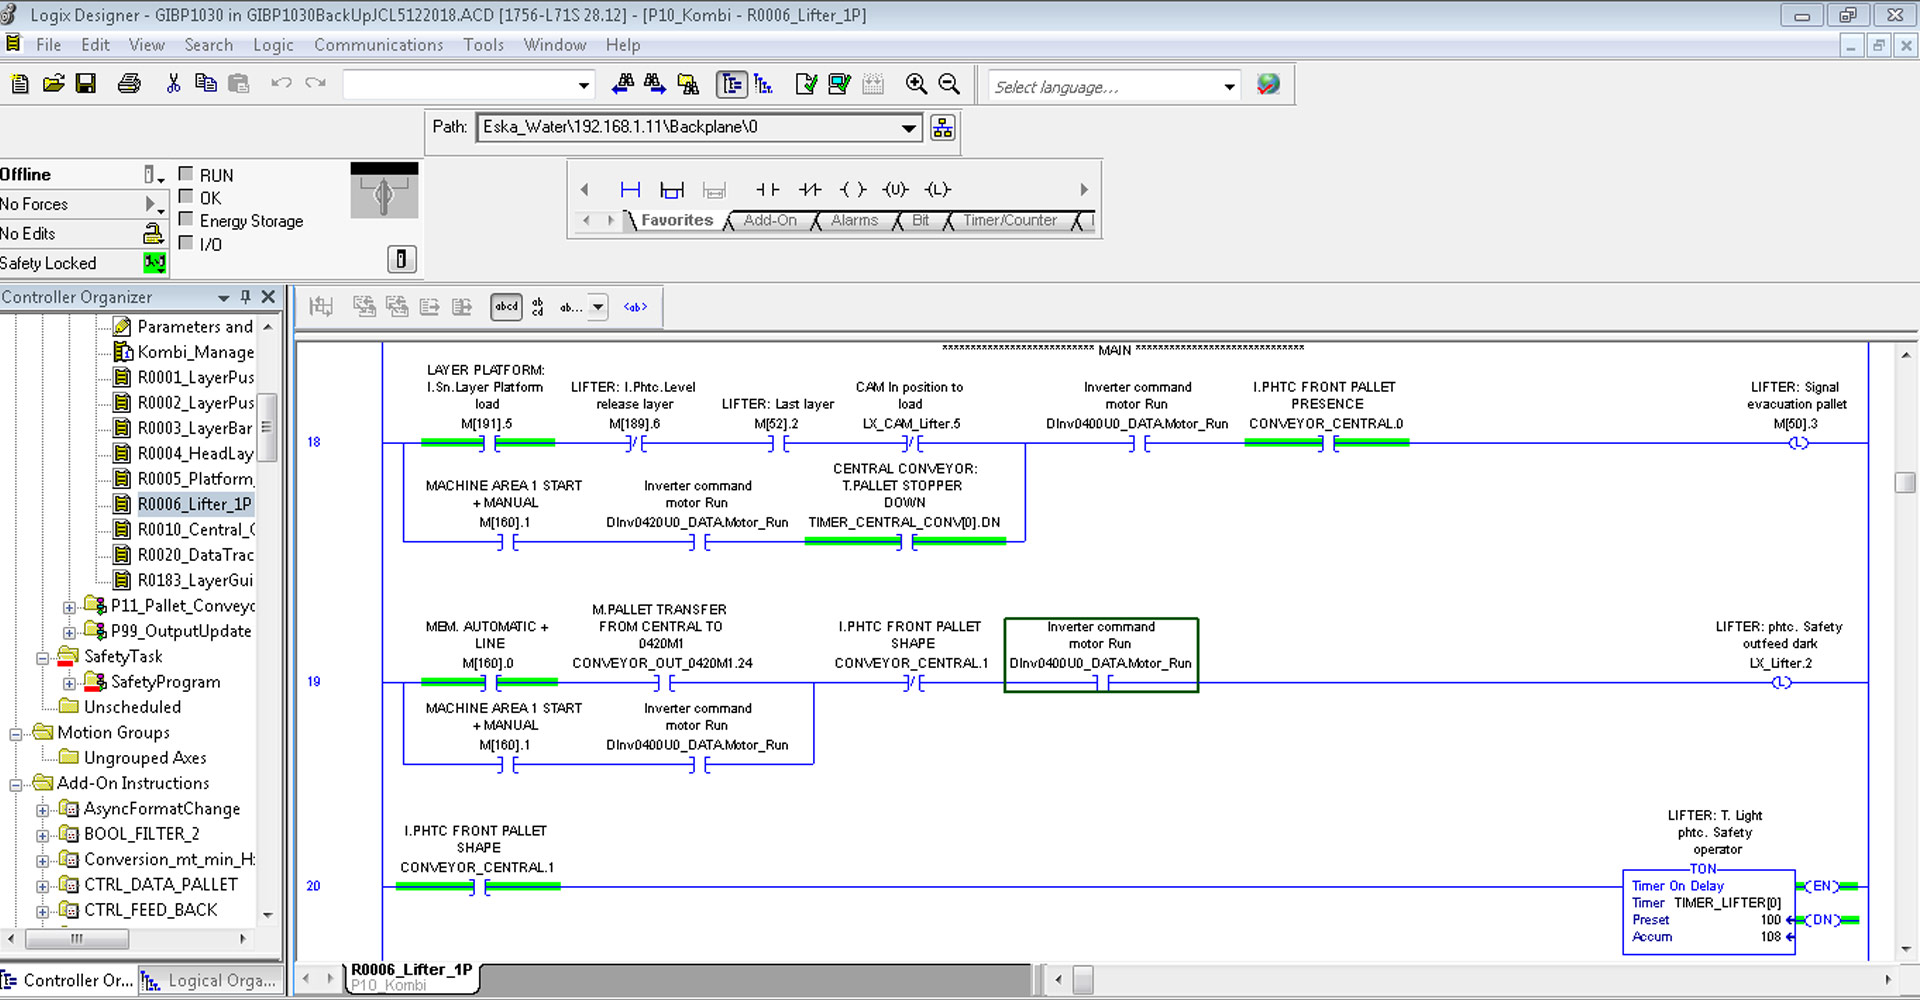Click the Open folder icon

[54, 84]
